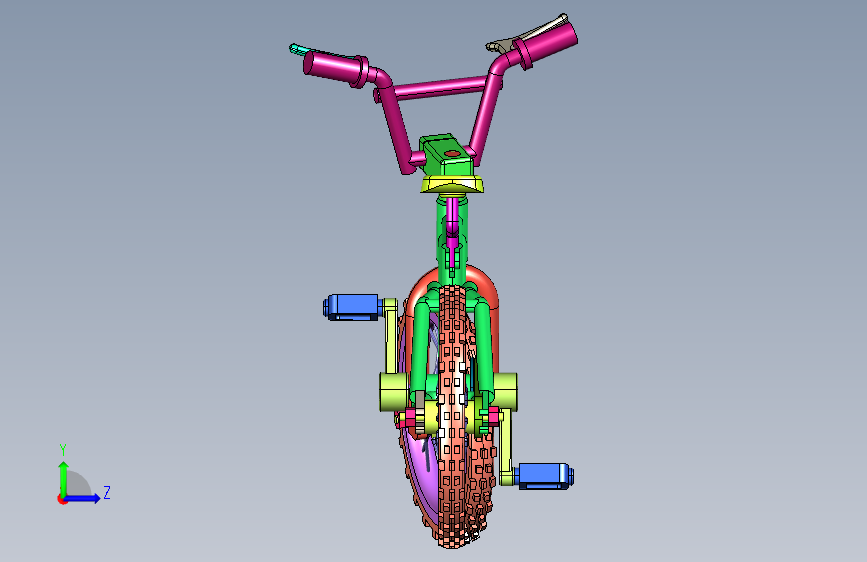The image size is (867, 562).
Task: Select the green stem clamp block
Action: click(x=448, y=155)
